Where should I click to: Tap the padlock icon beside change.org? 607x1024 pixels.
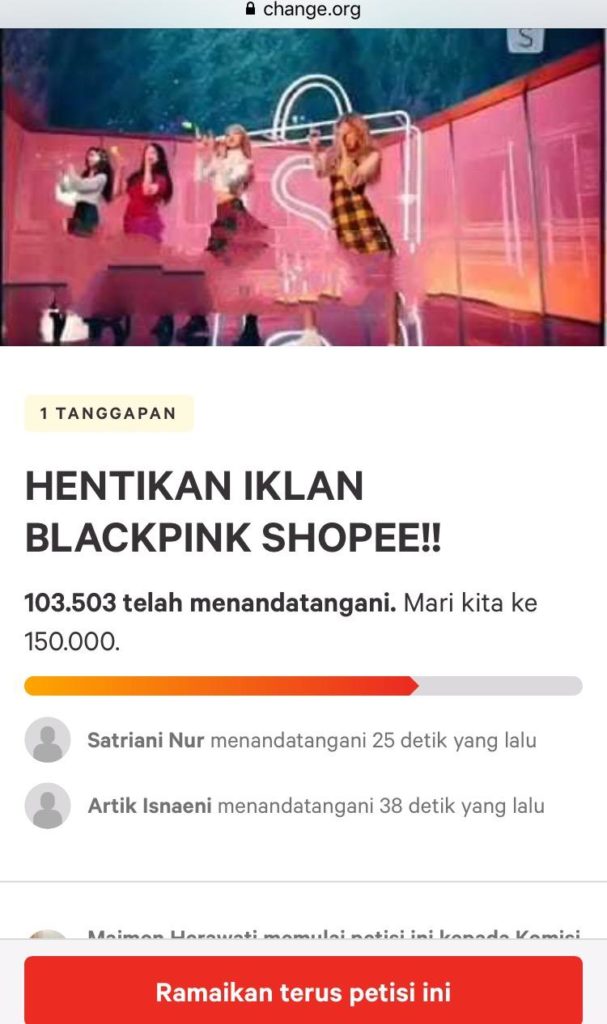click(x=250, y=8)
